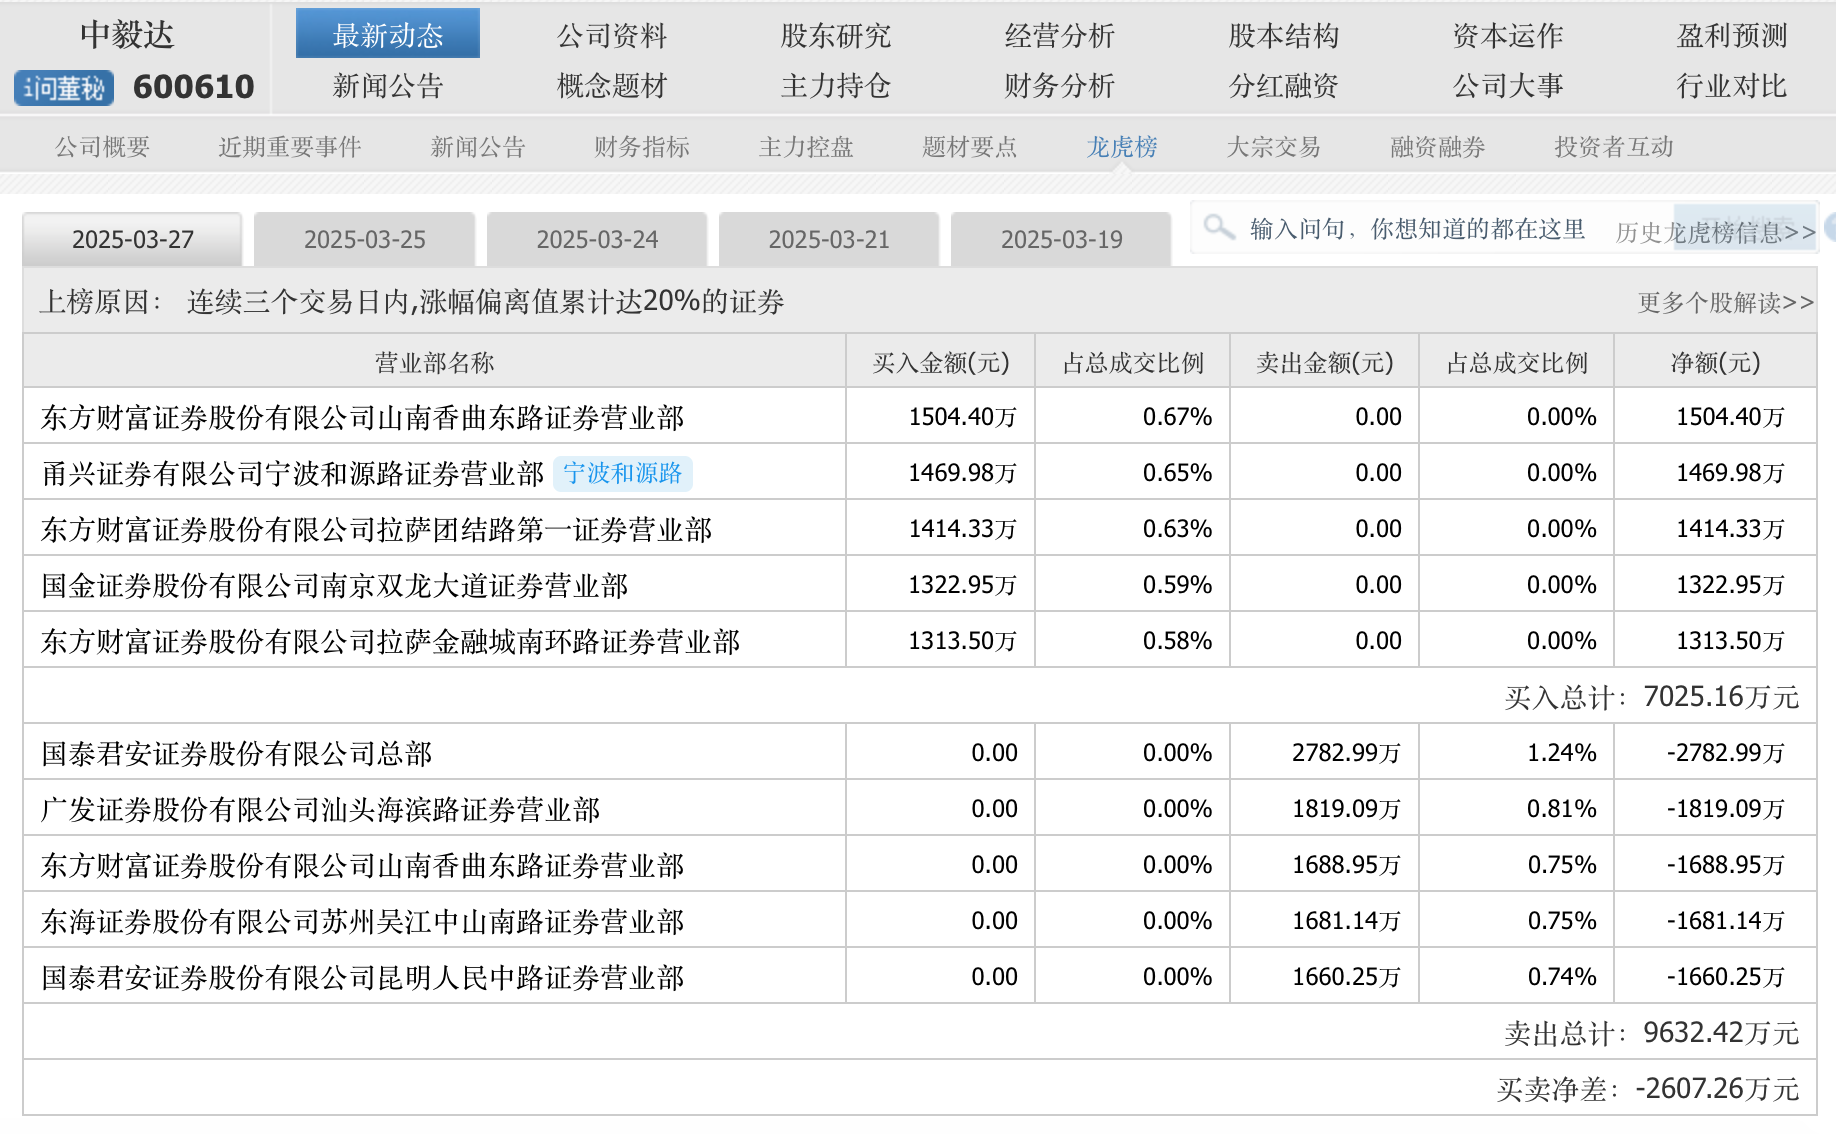Viewport: 1836px width, 1134px height.
Task: Select the 2025-03-25 date tab
Action: click(364, 240)
